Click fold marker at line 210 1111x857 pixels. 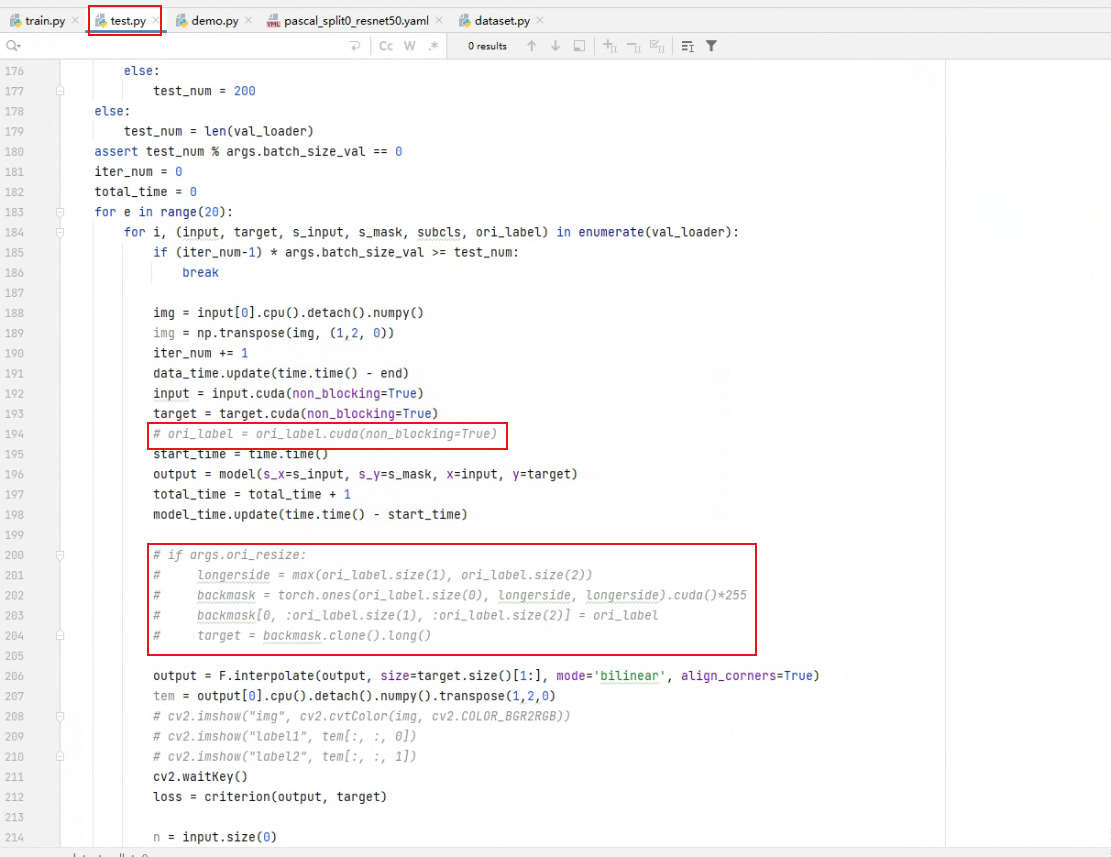(60, 756)
